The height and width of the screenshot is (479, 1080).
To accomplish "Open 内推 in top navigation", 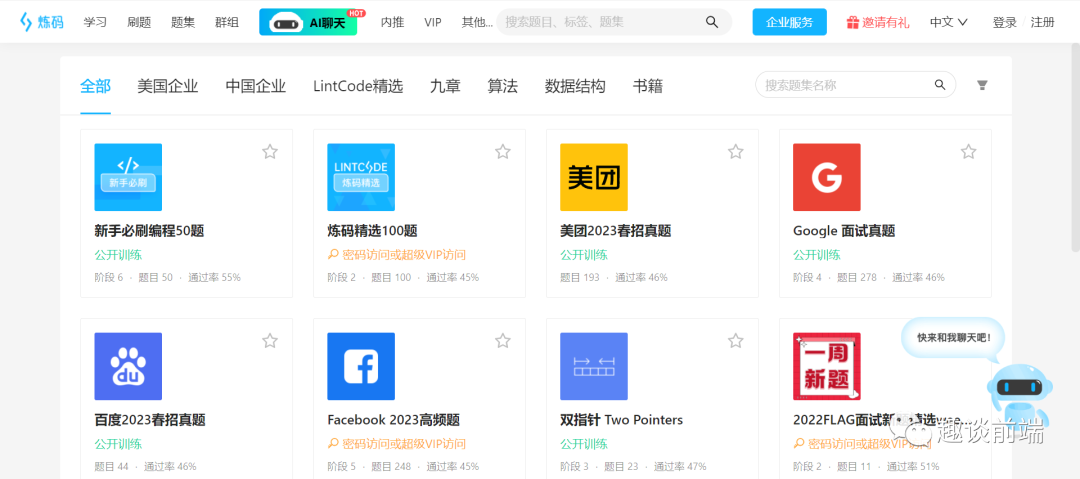I will click(393, 22).
